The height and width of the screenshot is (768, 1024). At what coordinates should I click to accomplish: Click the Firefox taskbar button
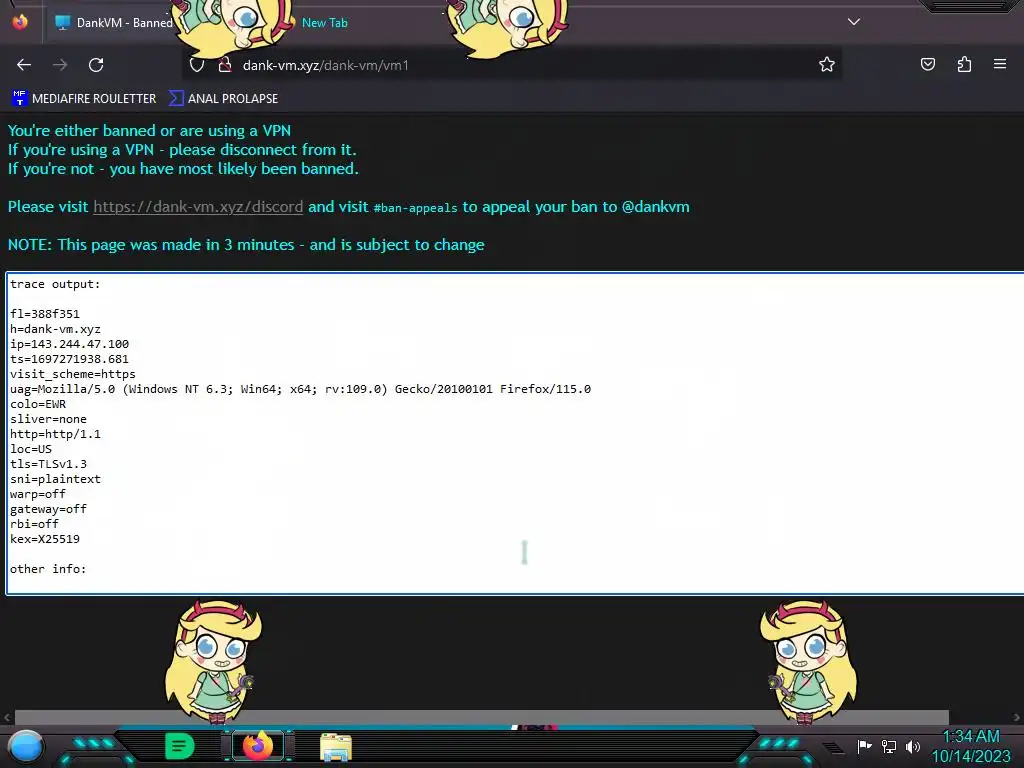[x=258, y=746]
